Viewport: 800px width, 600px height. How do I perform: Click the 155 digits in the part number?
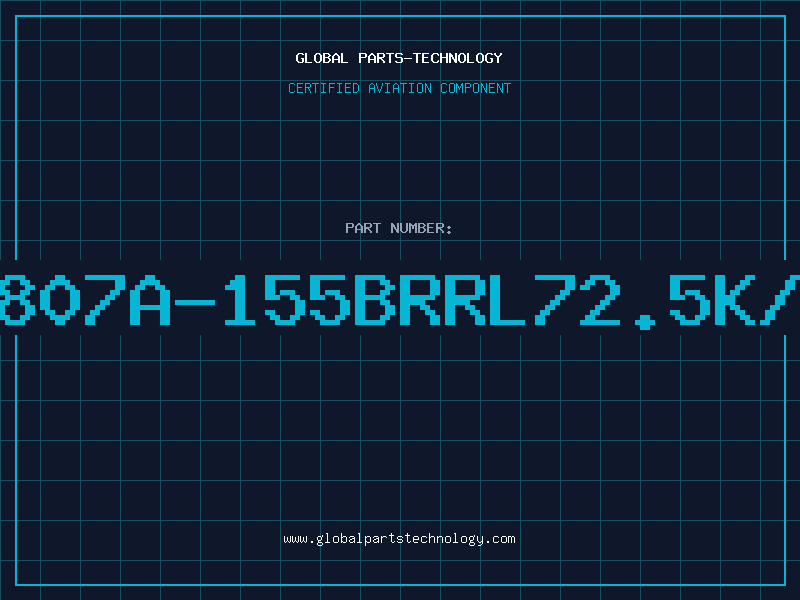(288, 299)
